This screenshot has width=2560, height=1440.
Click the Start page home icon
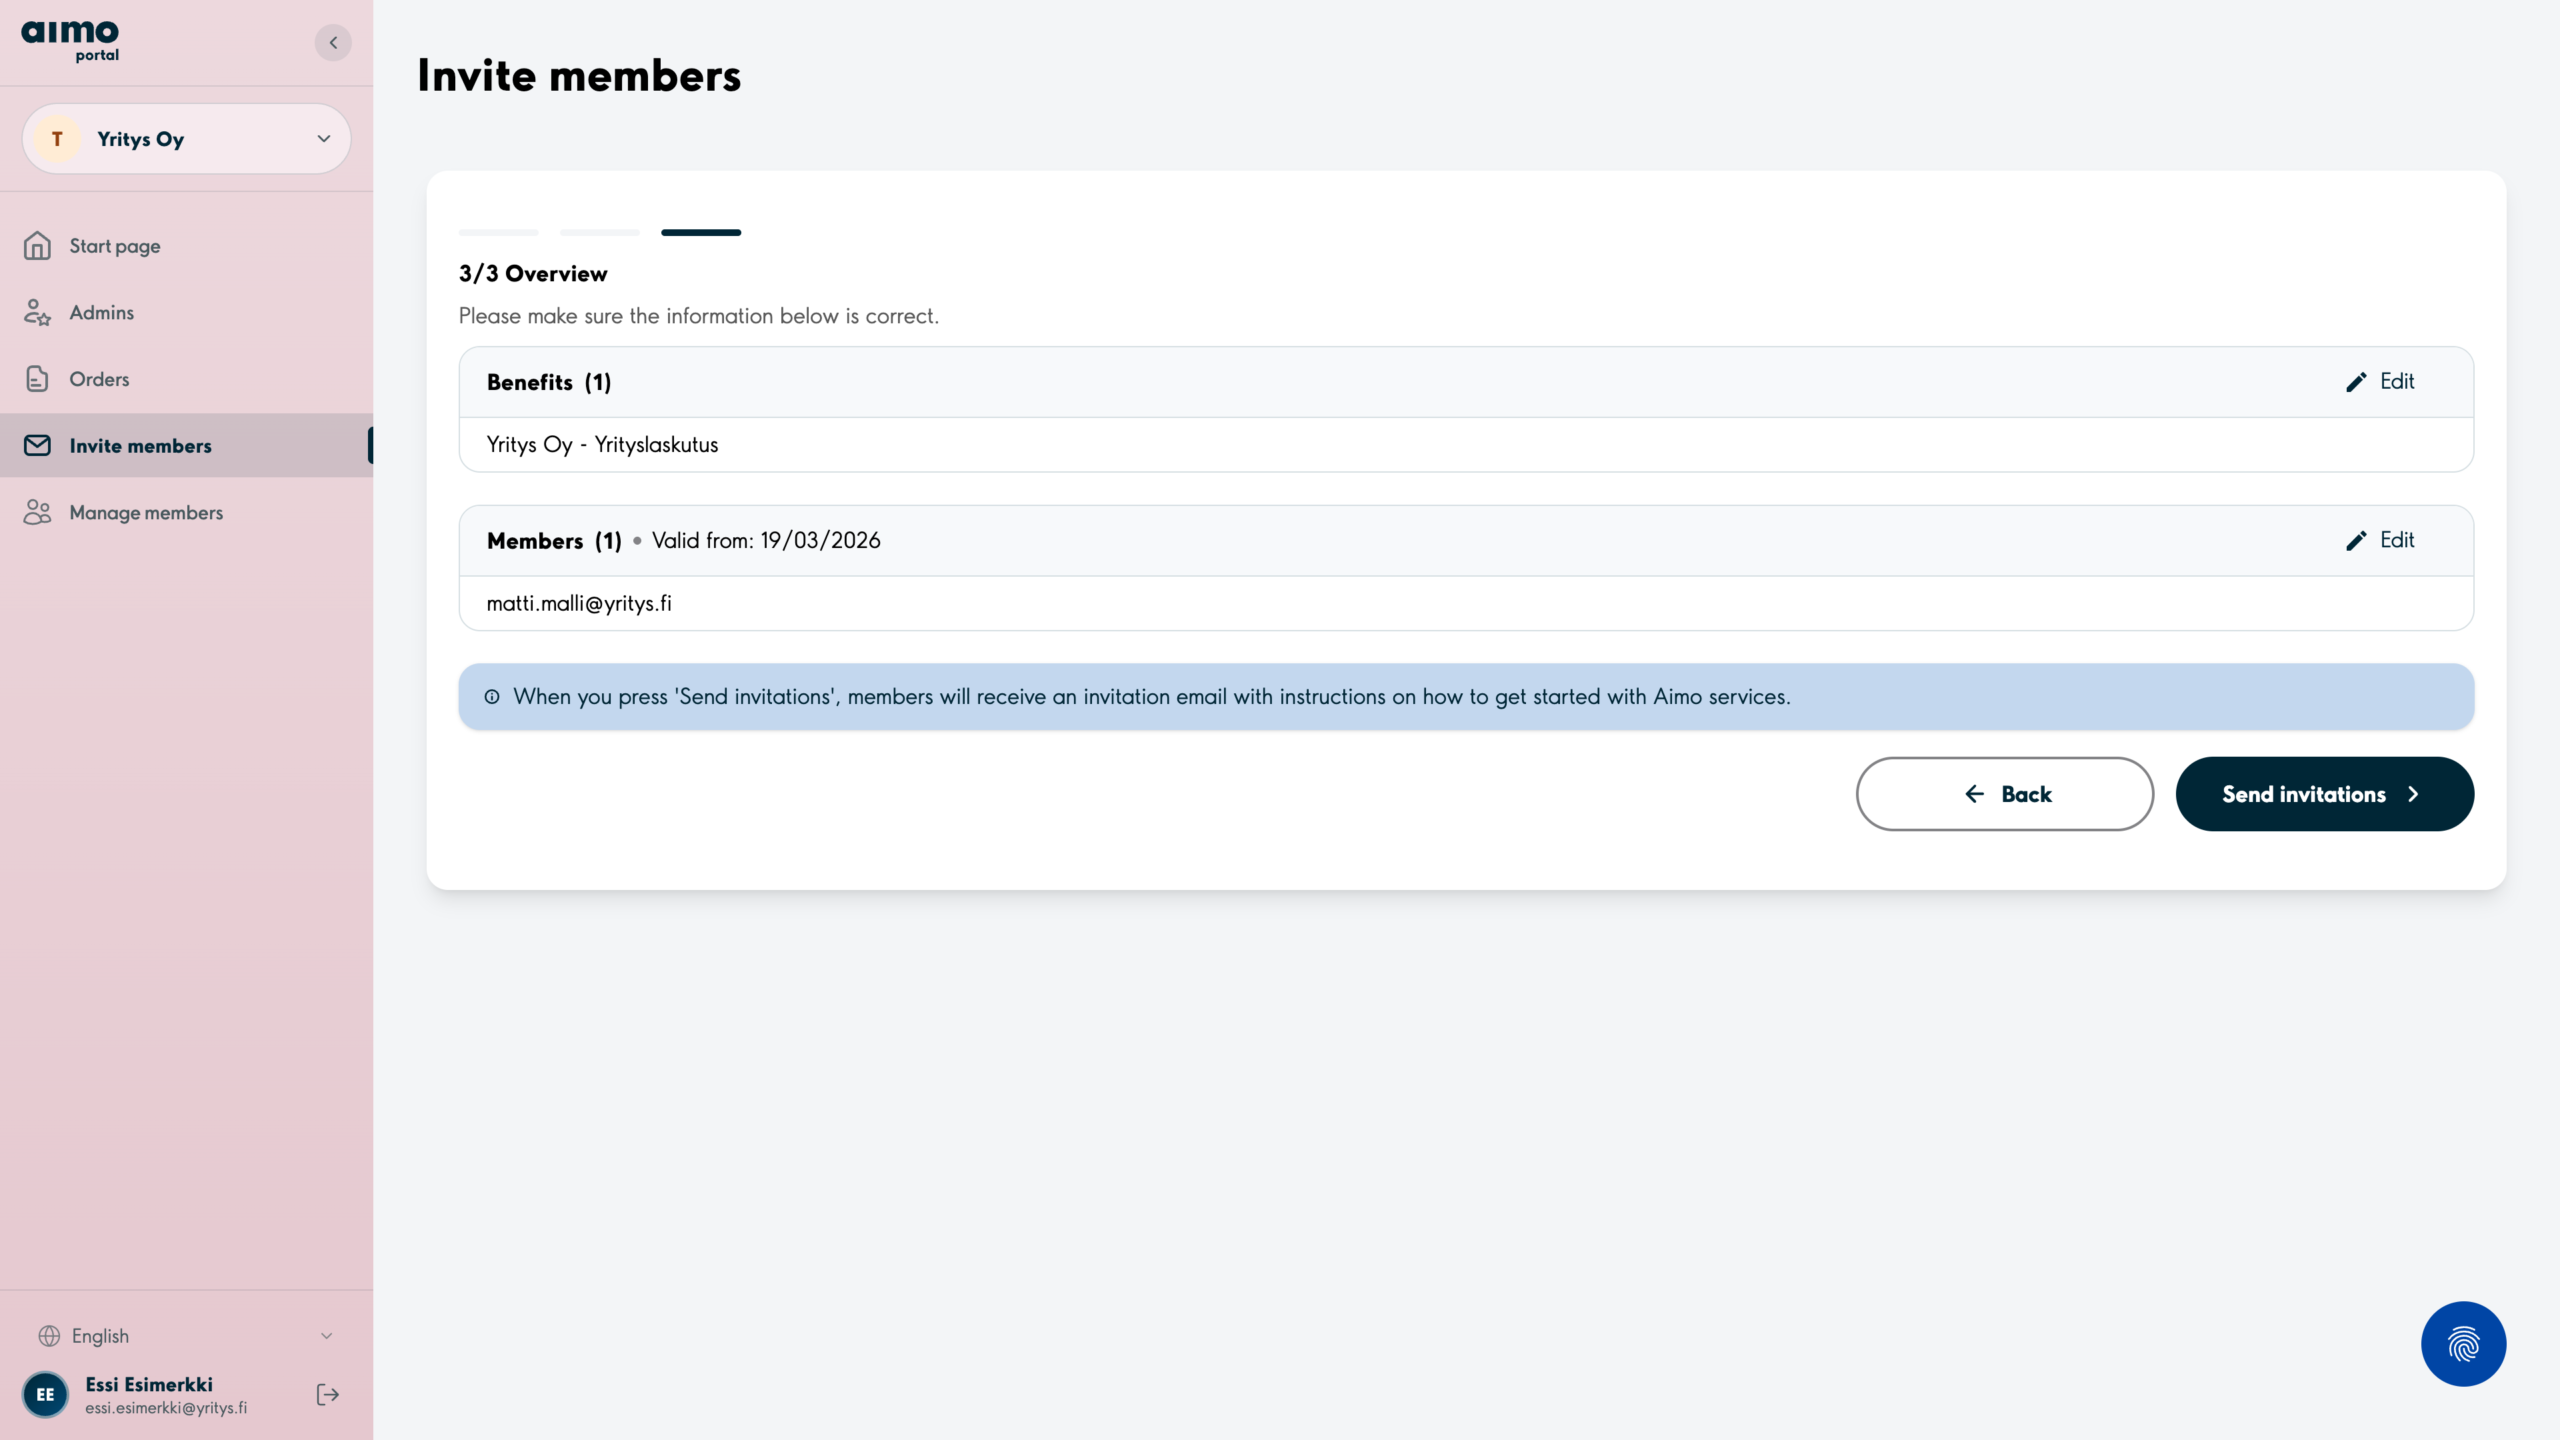click(37, 246)
